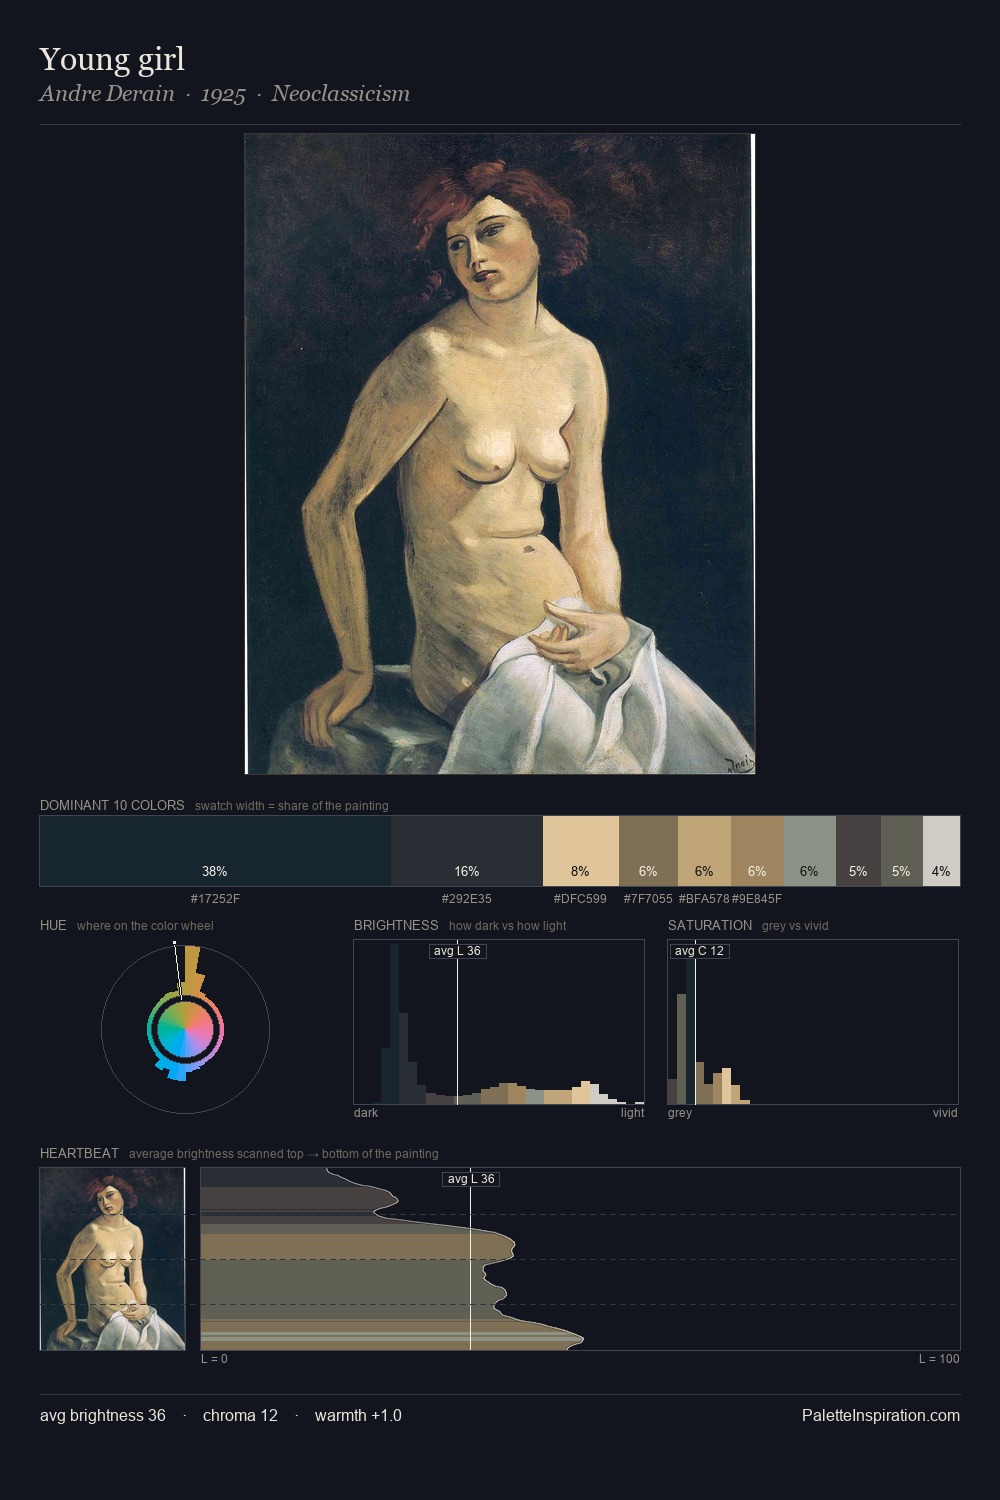
Task: Click the grey-green 6% swatch
Action: pyautogui.click(x=810, y=851)
